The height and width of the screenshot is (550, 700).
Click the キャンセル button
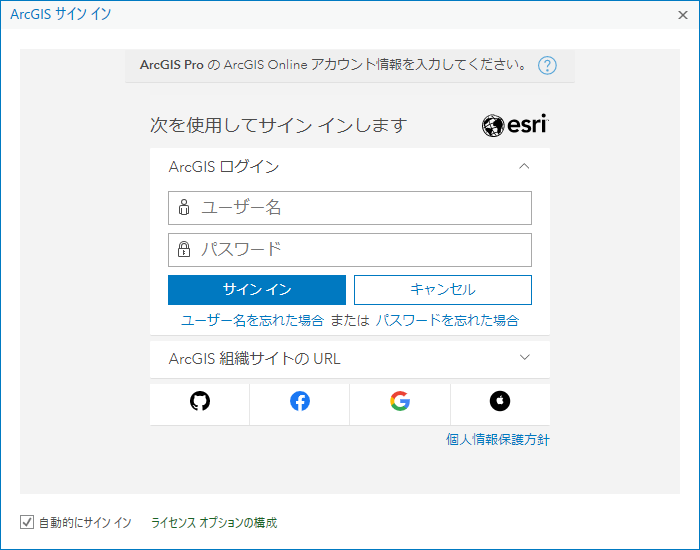coord(443,290)
